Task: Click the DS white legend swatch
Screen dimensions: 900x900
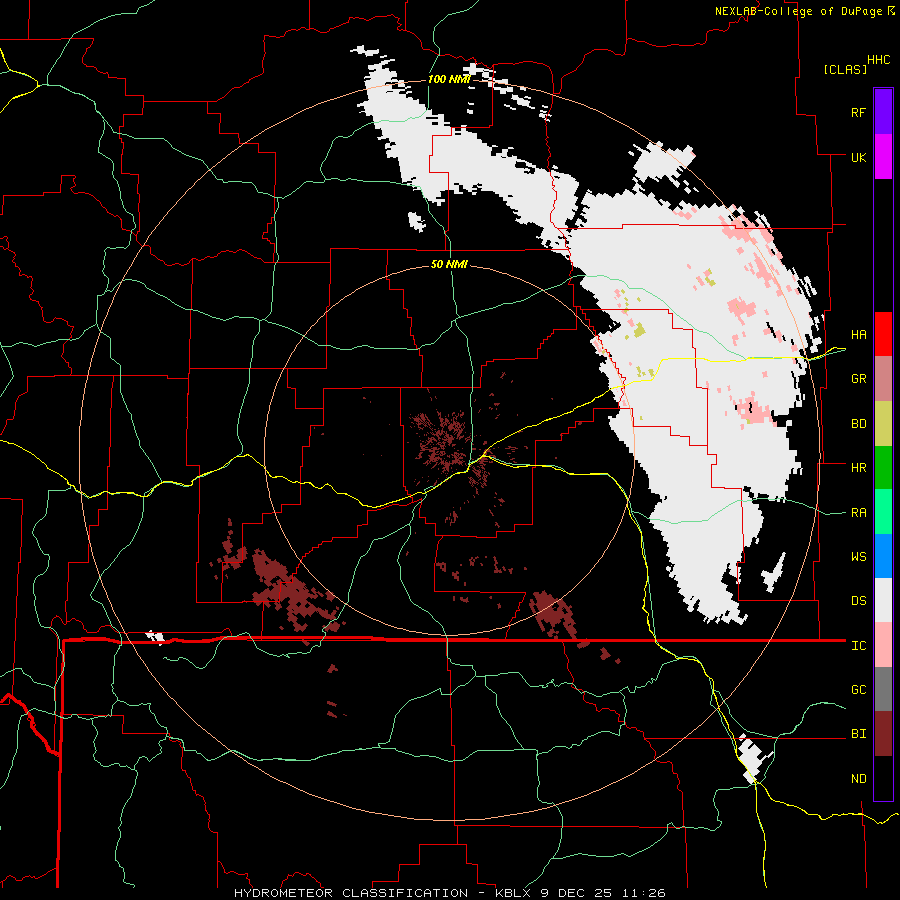Action: [x=883, y=600]
